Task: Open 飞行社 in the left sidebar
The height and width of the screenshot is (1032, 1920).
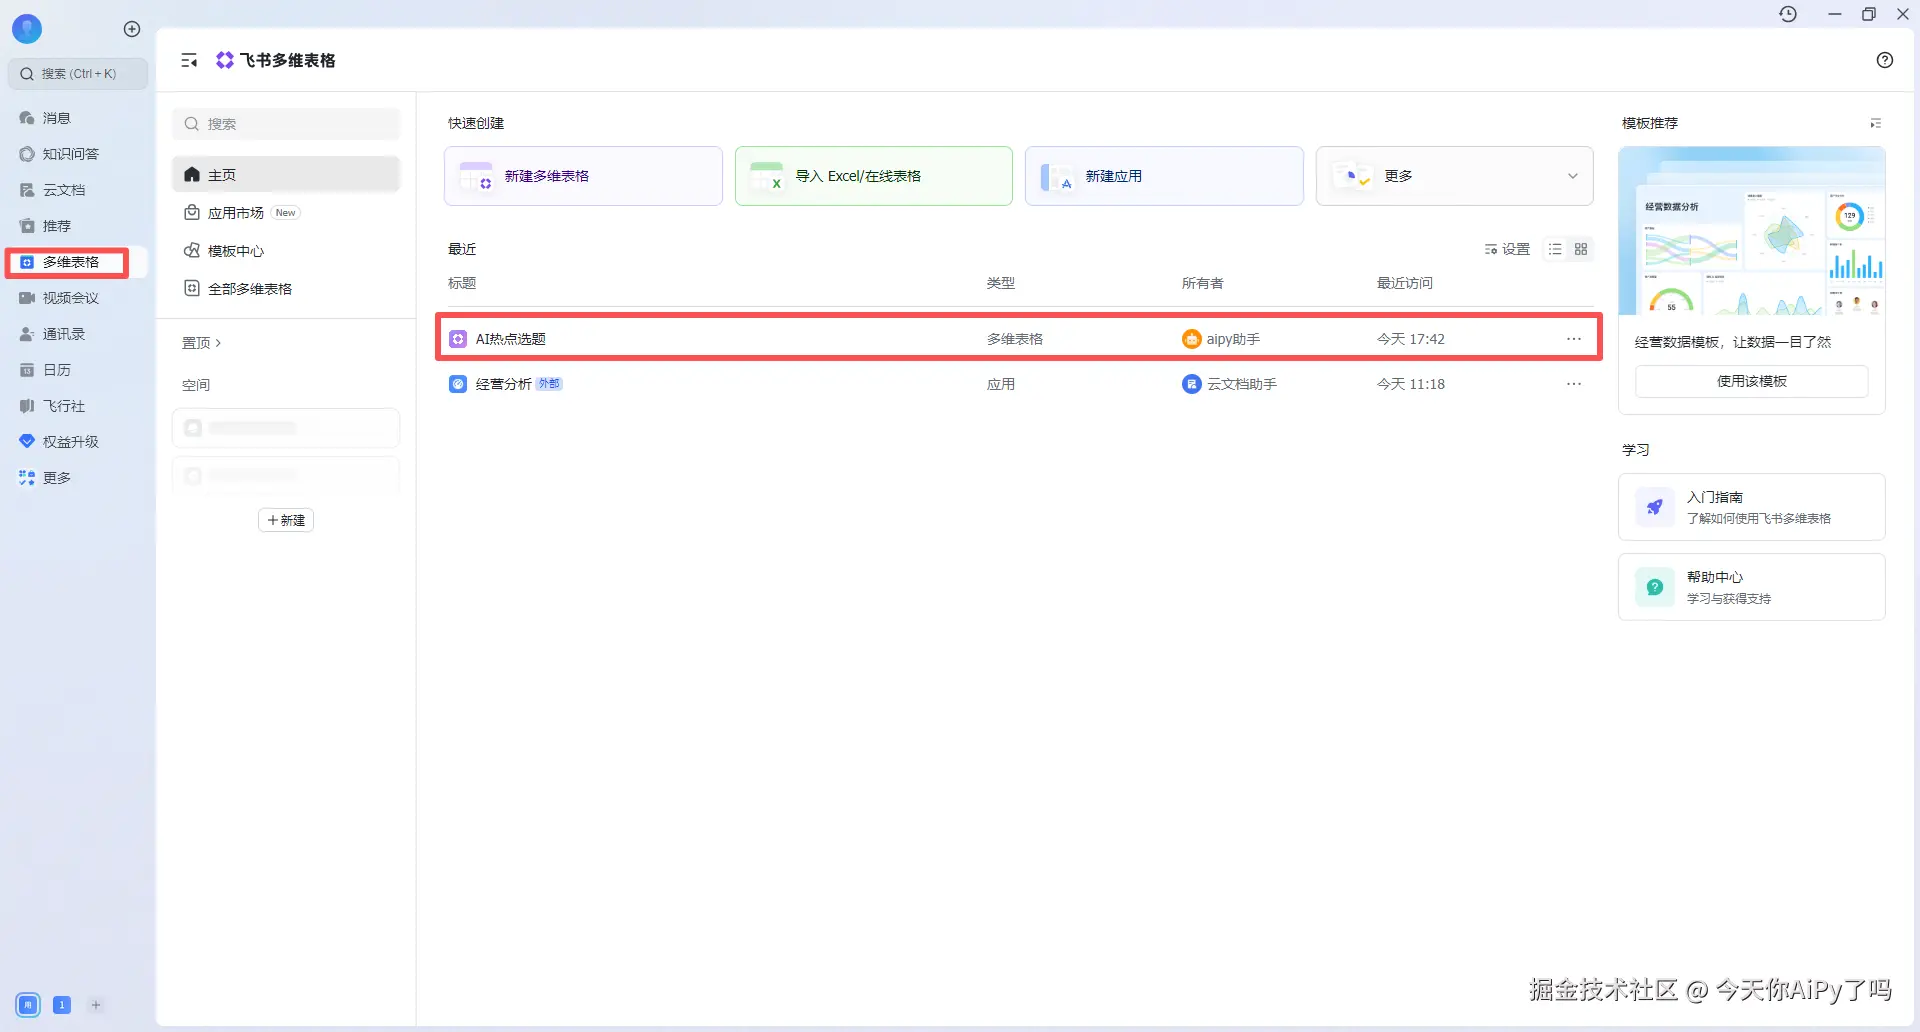Action: [63, 406]
